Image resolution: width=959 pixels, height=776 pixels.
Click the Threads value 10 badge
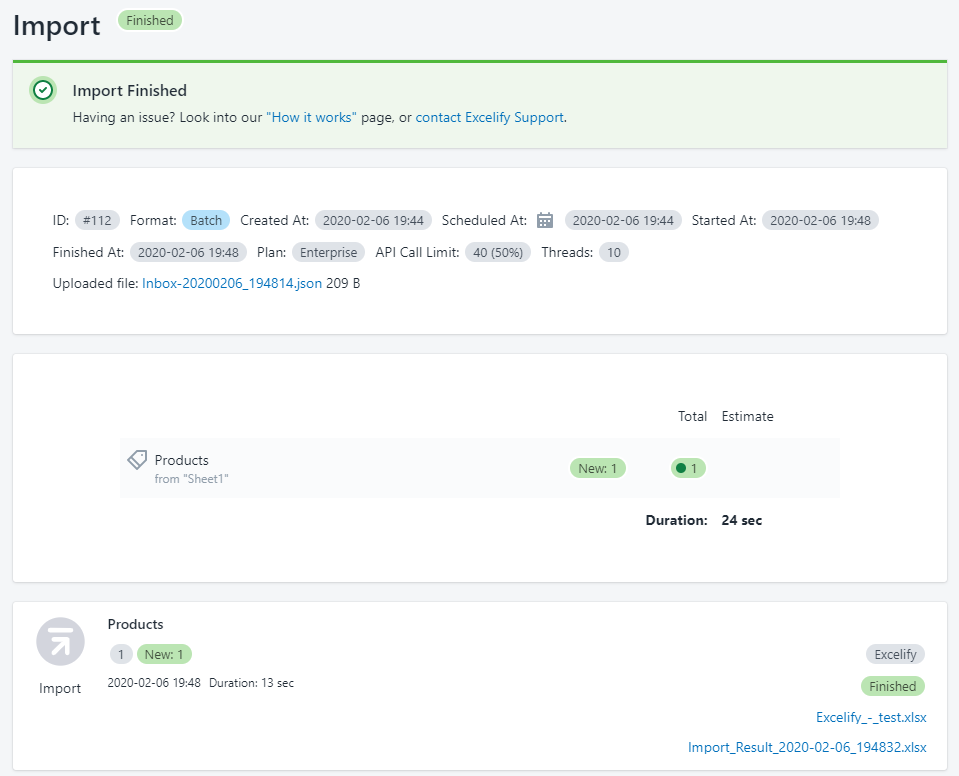click(x=614, y=252)
